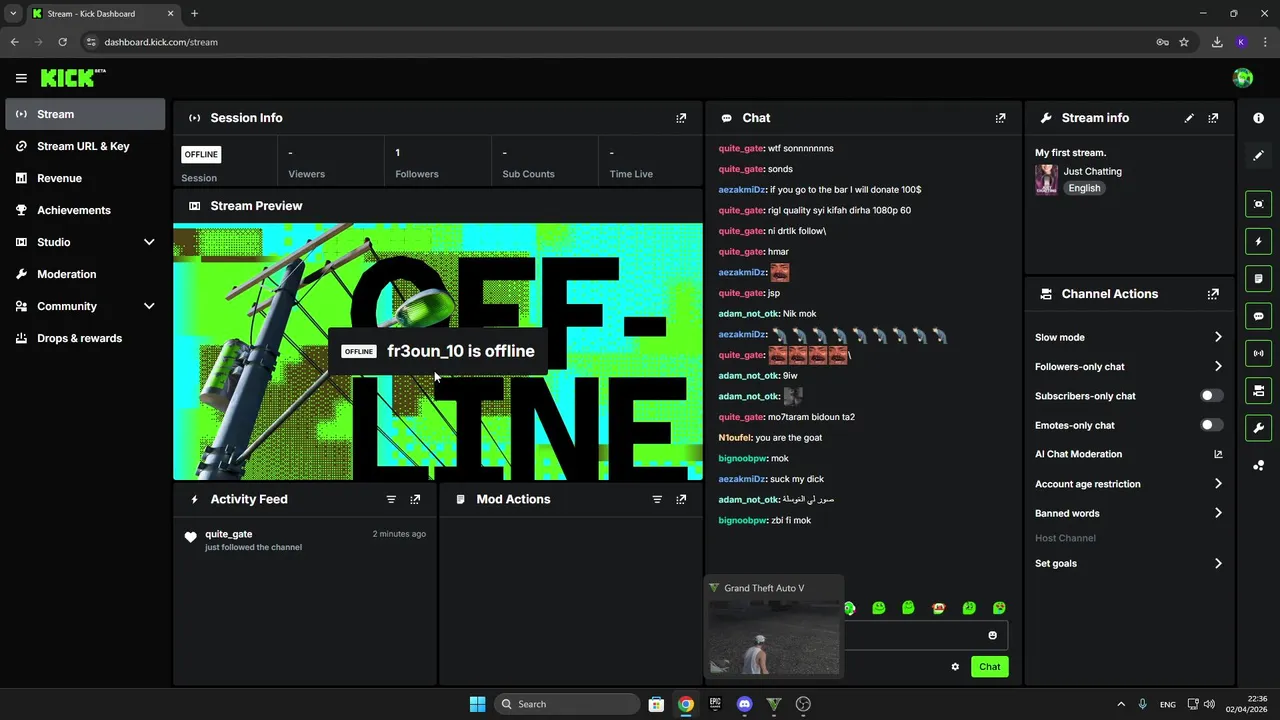
Task: Insert the red mushroom emote above chat input
Action: [939, 608]
